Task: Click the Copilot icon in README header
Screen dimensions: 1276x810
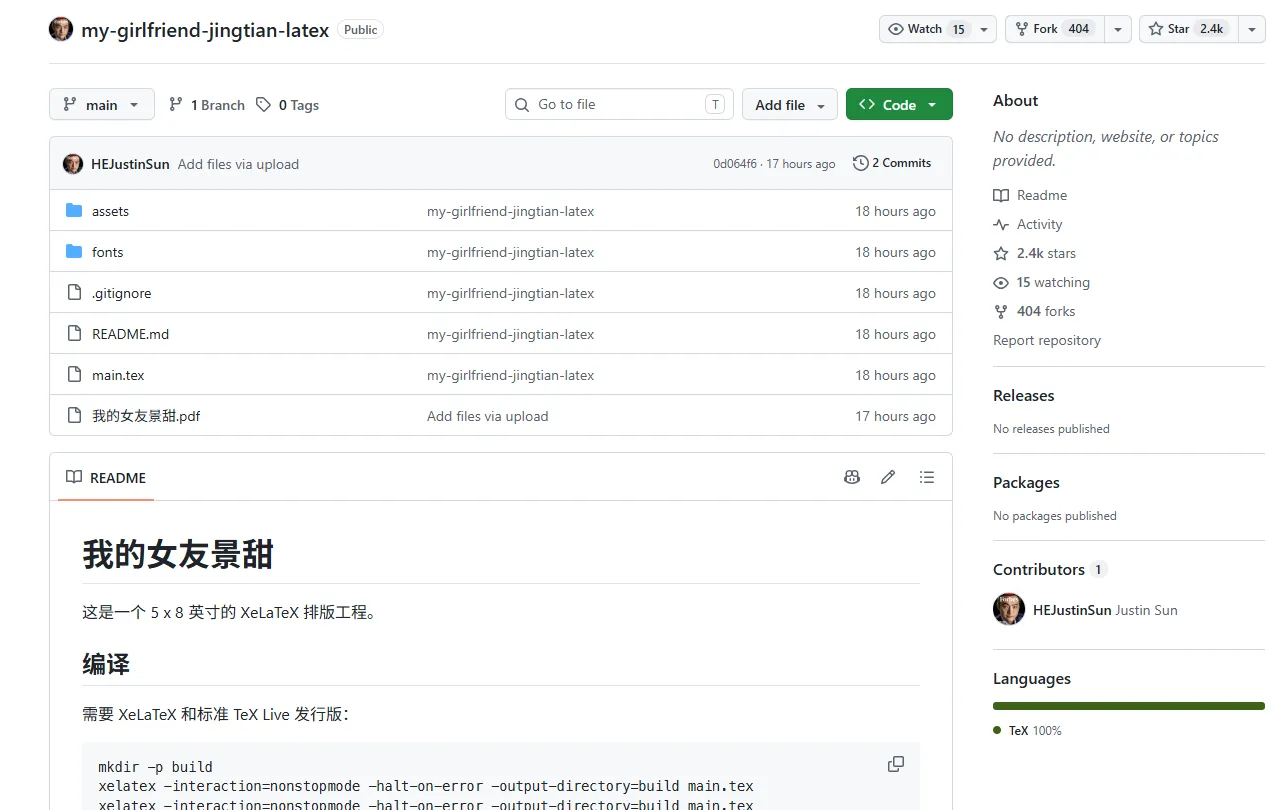Action: (x=852, y=477)
